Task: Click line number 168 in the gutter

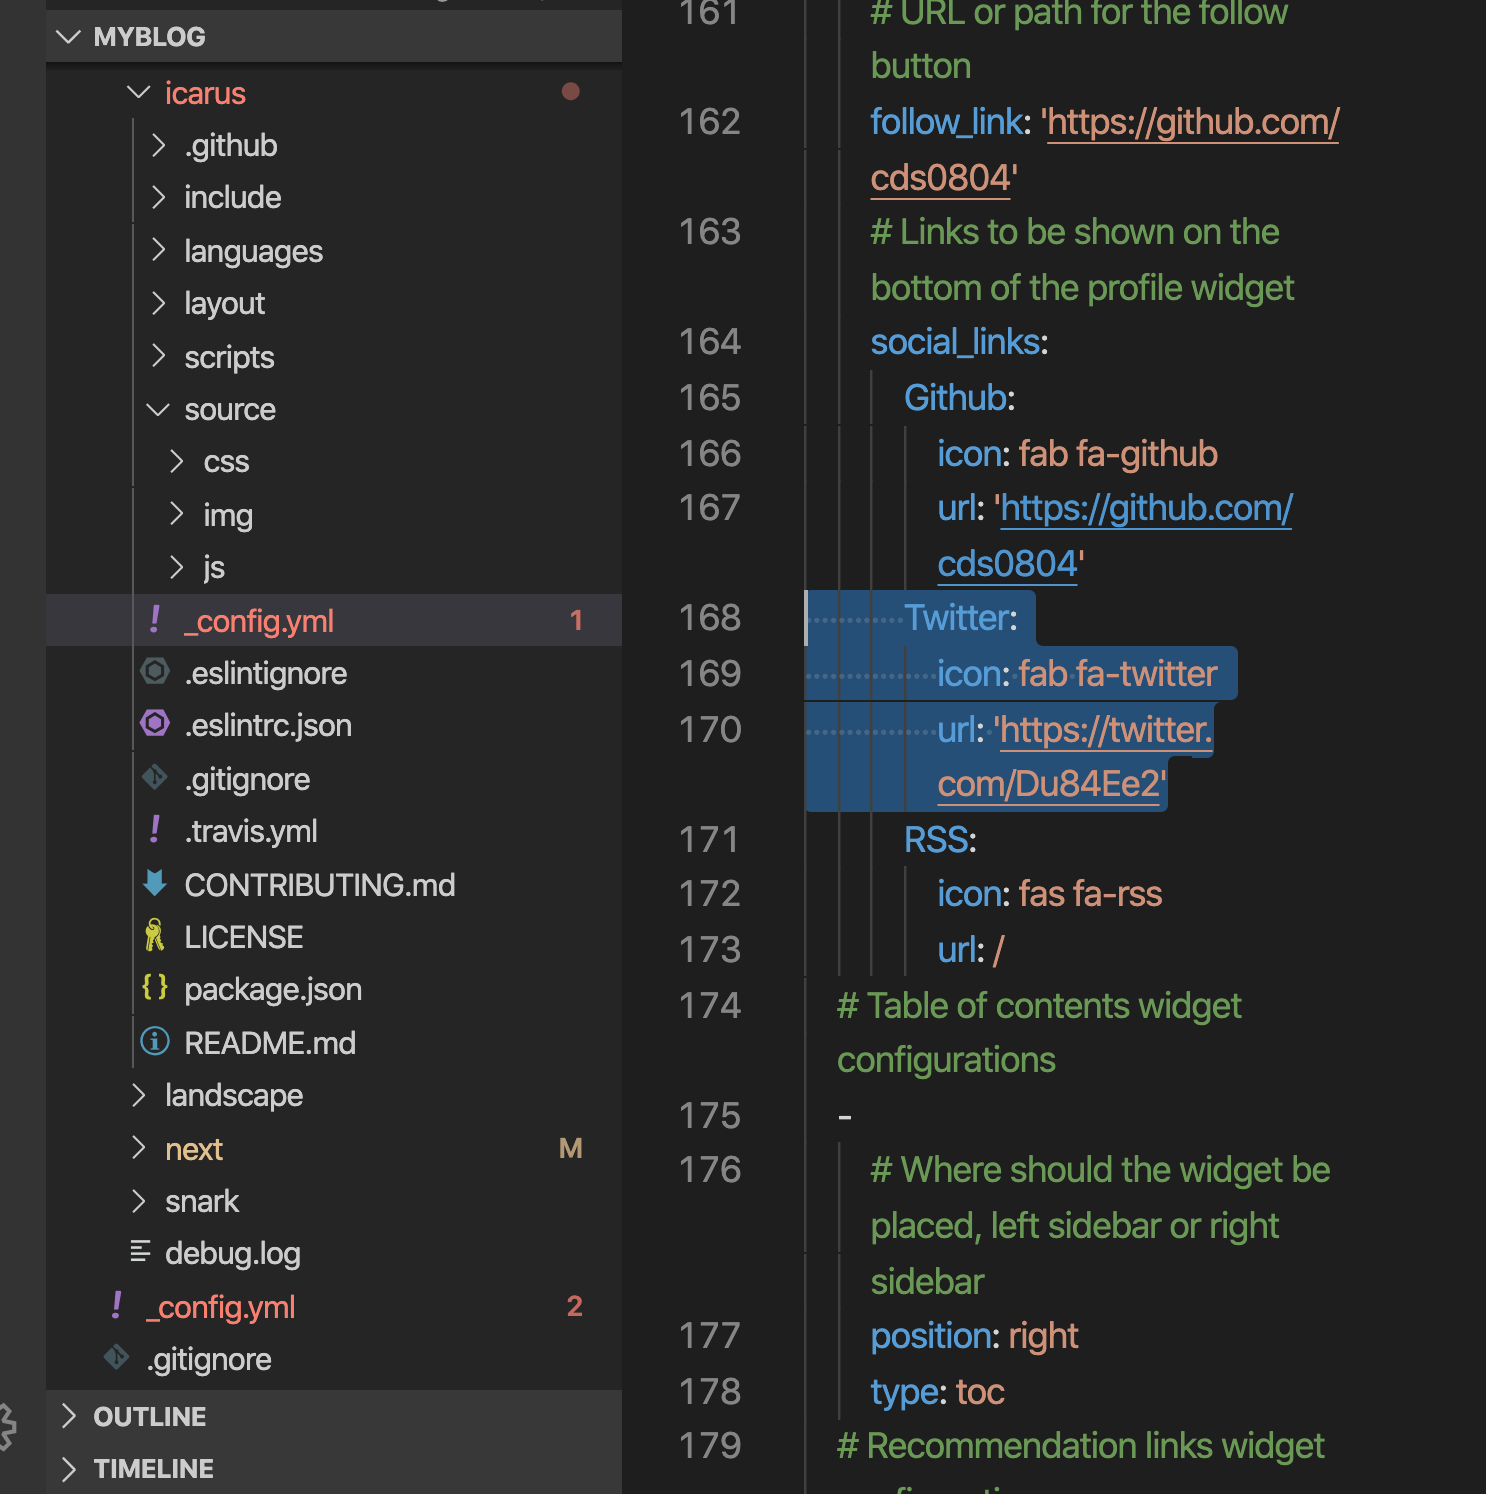Action: [x=710, y=618]
